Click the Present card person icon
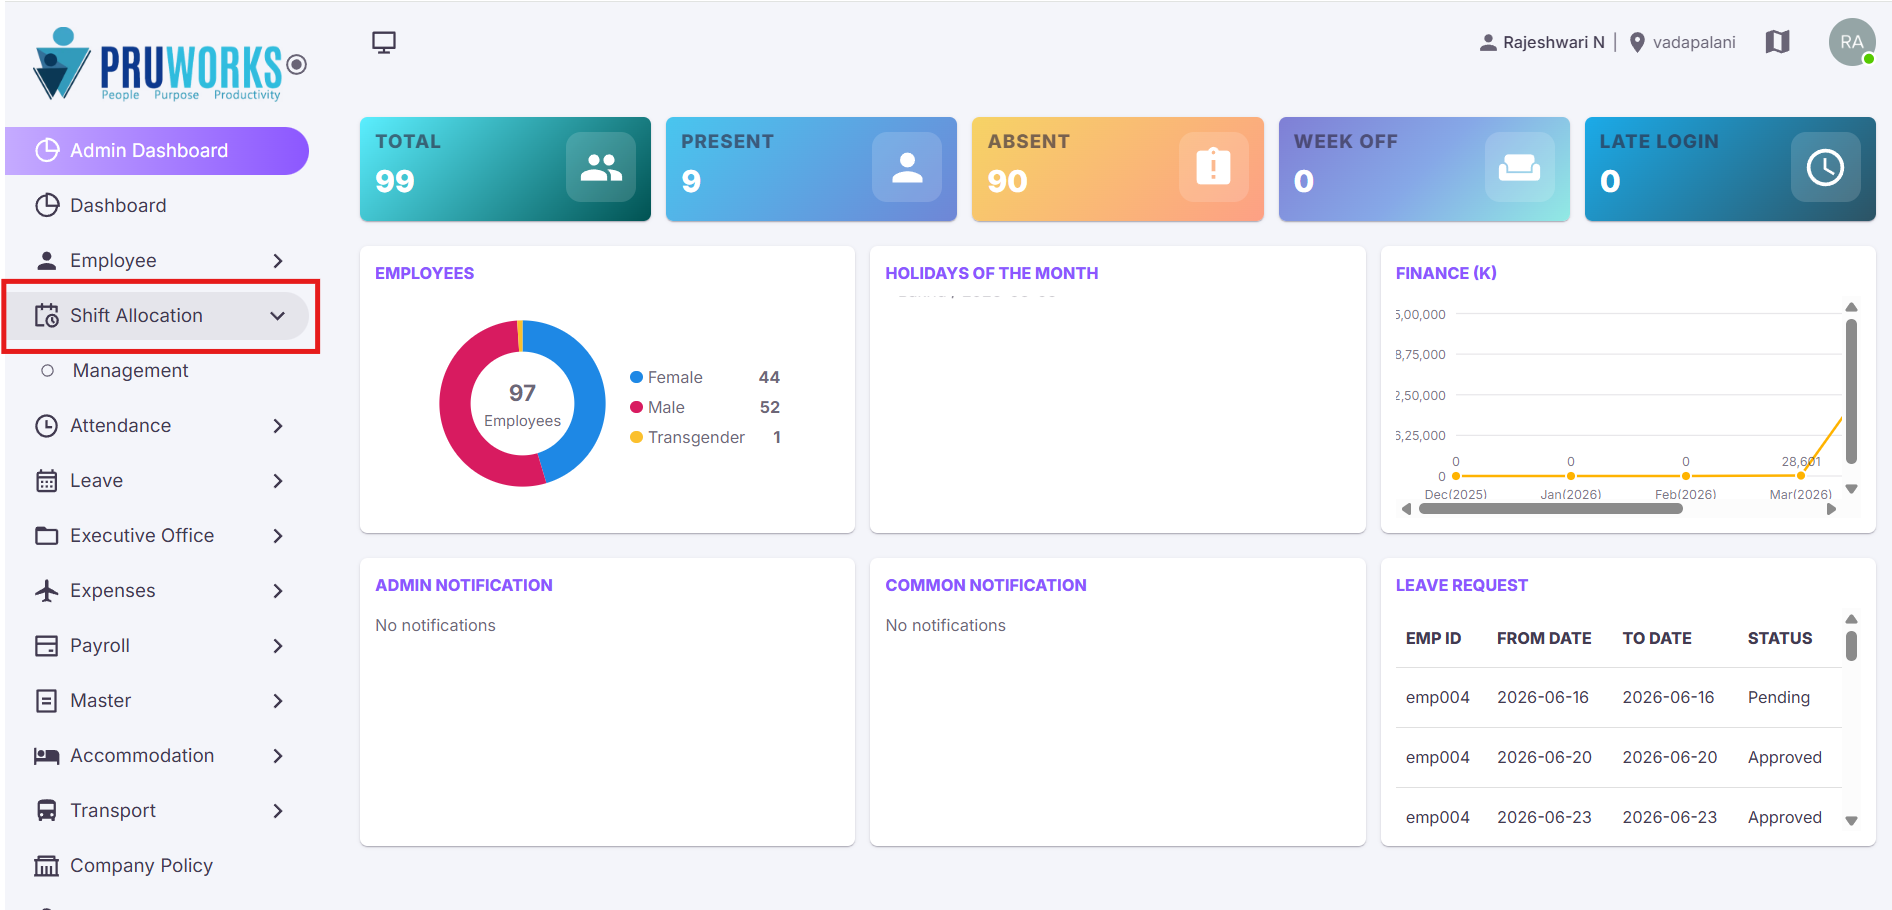 click(x=907, y=167)
